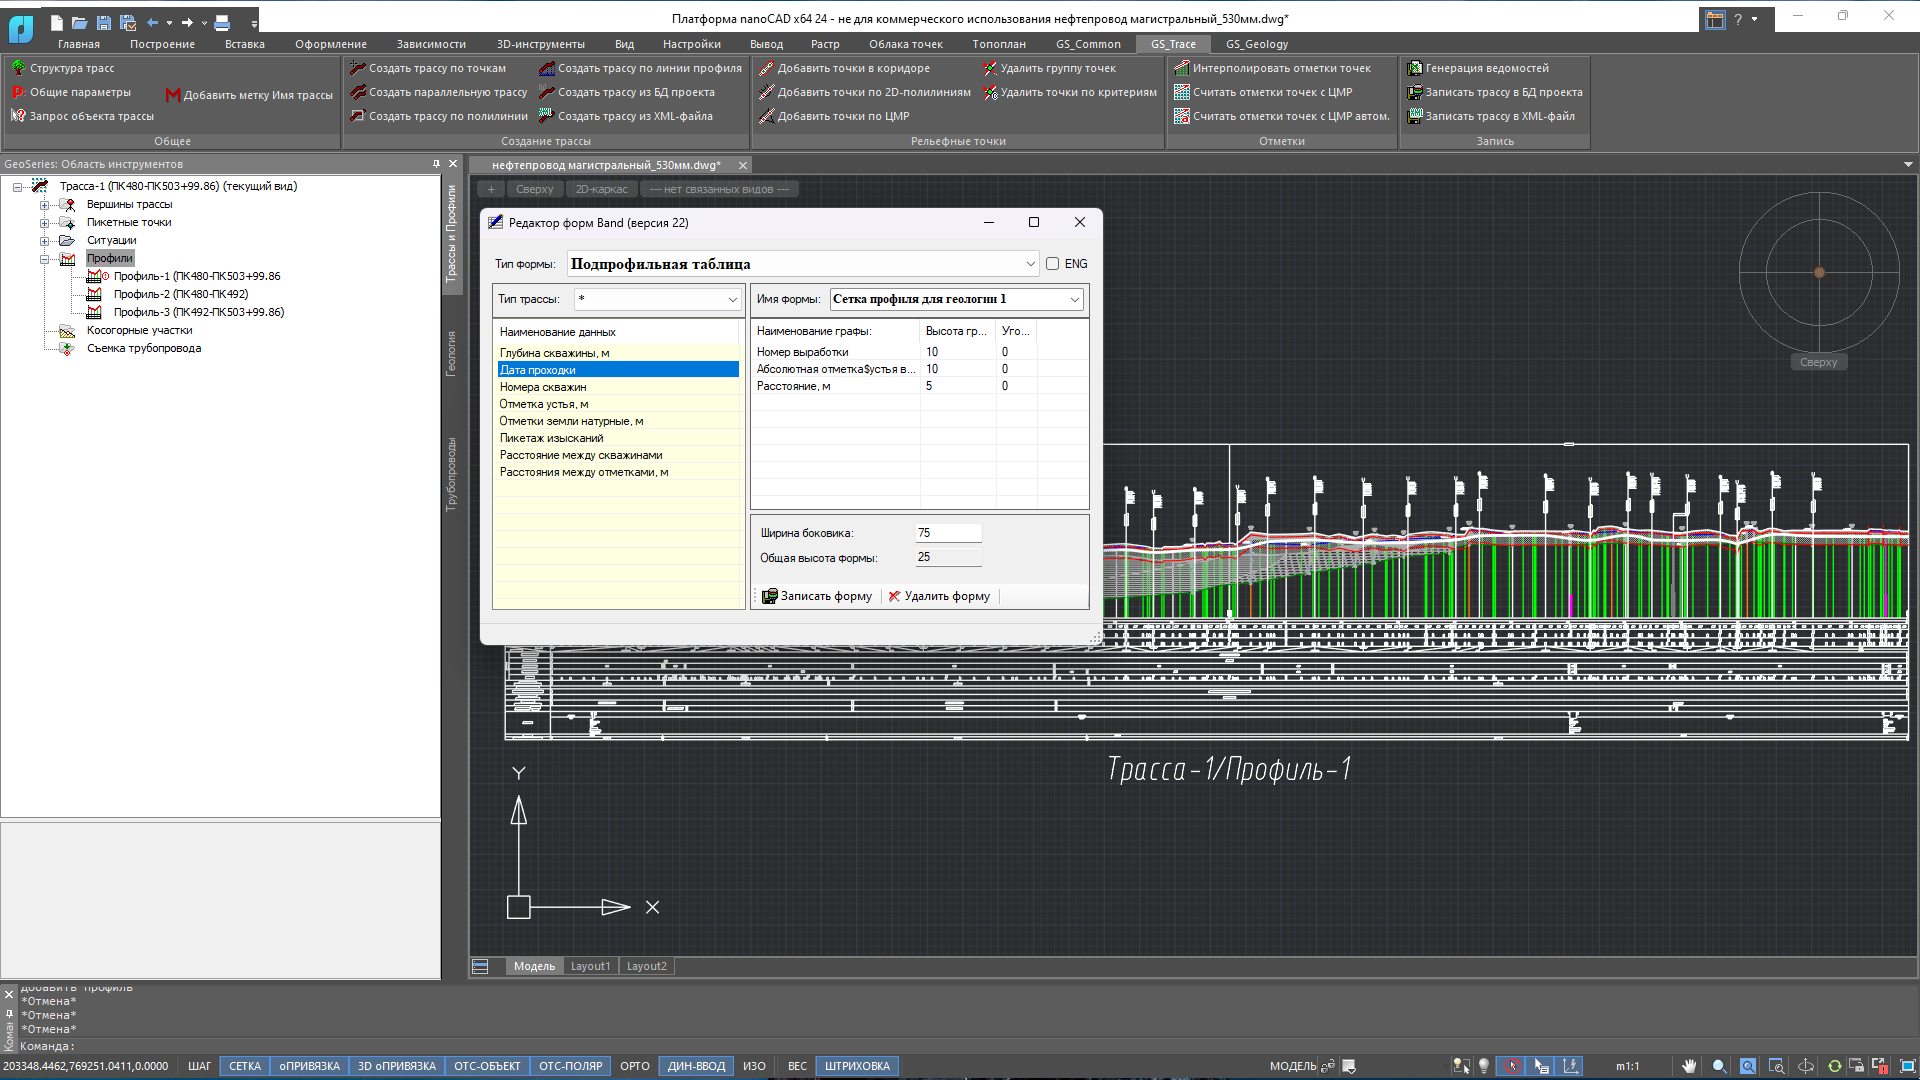
Task: Click the layout list icon left of Модель tab
Action: coord(480,966)
